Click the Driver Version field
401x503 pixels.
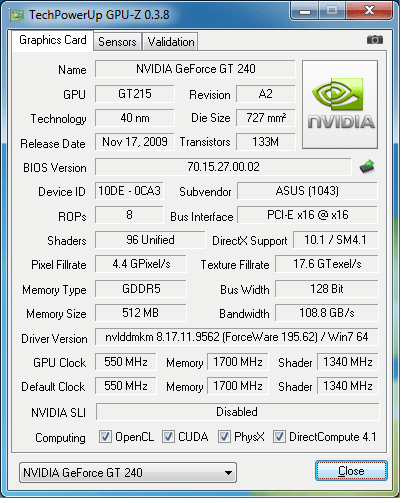coord(237,337)
